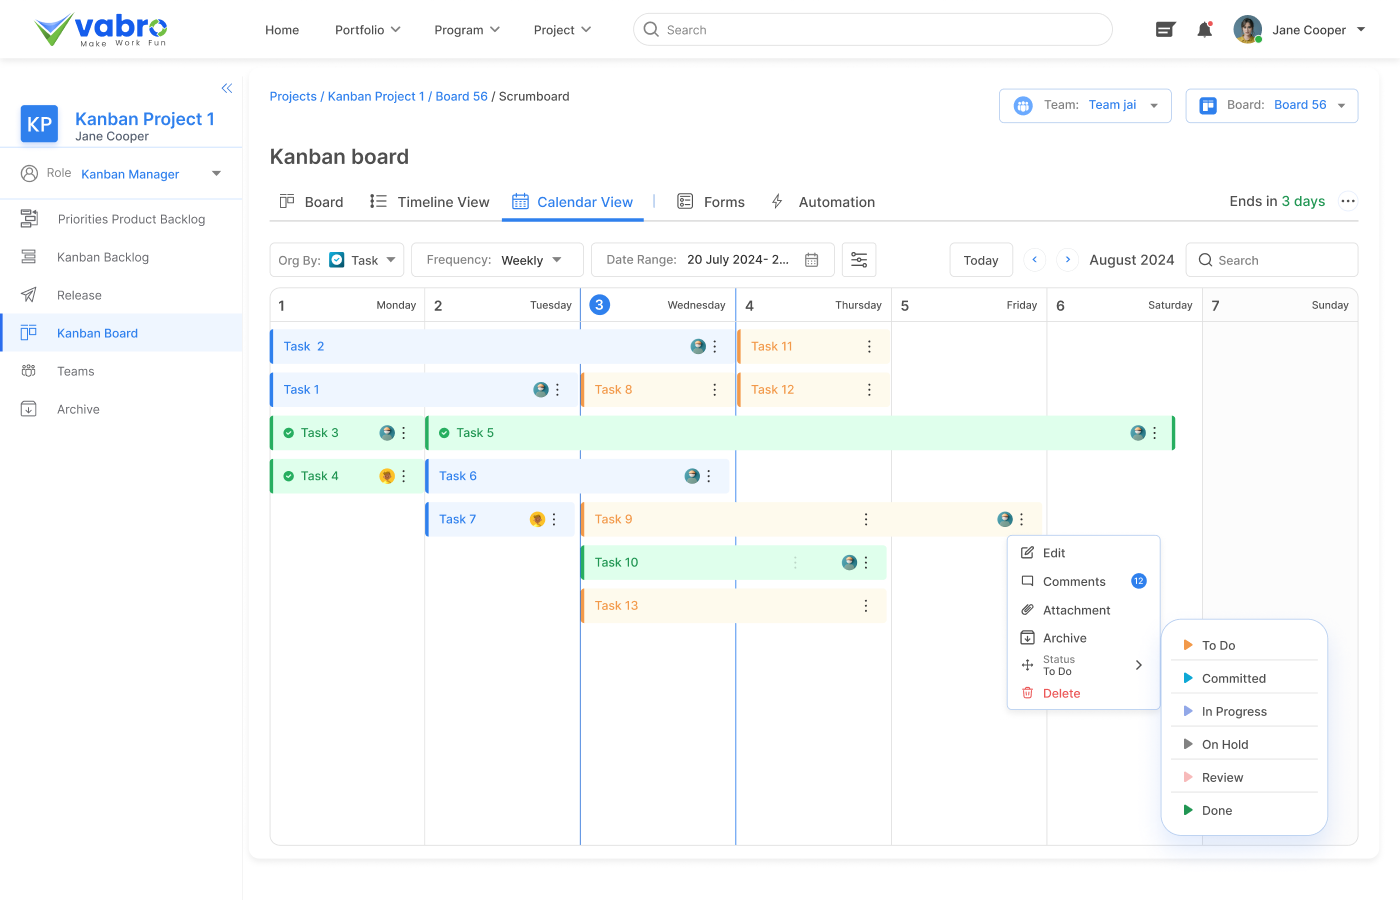Toggle the completed check on Task 4
The height and width of the screenshot is (900, 1400).
click(x=289, y=476)
